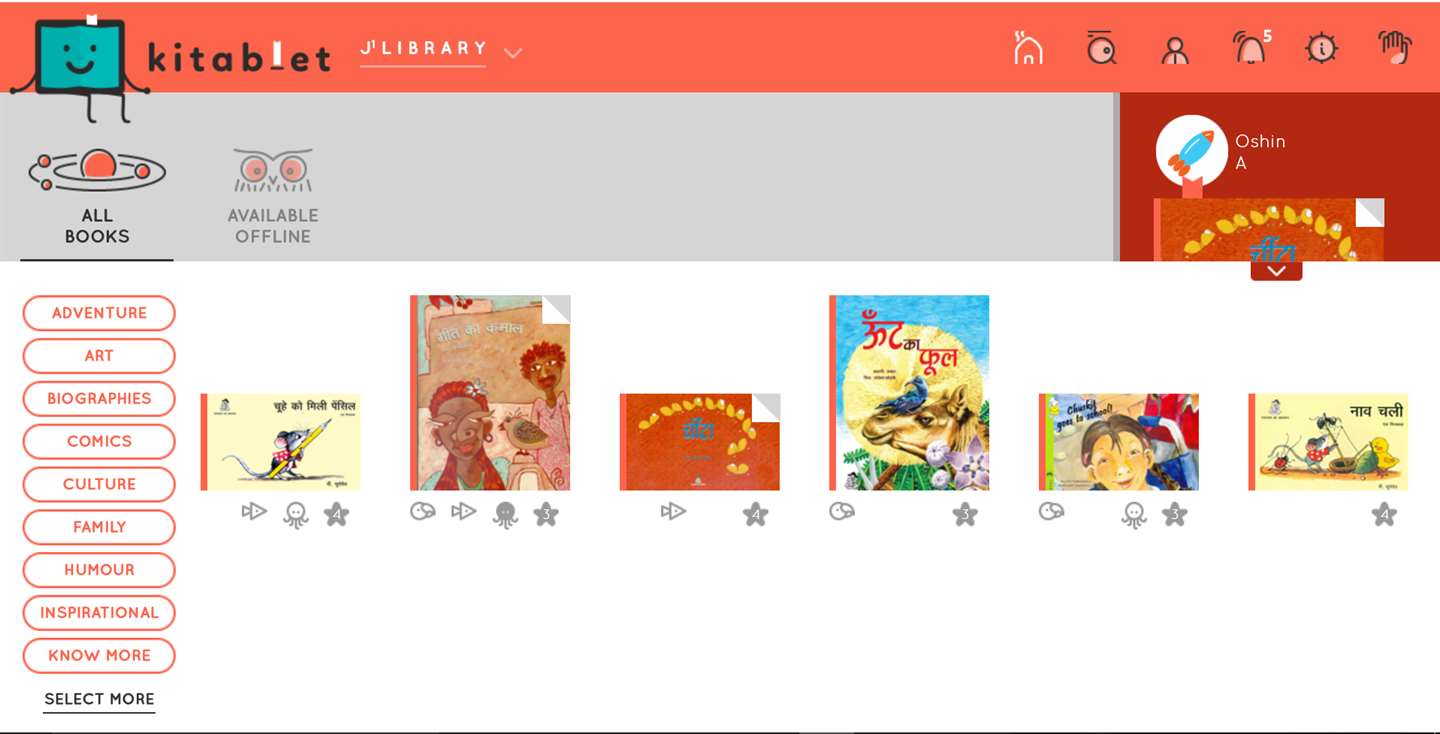Click speech bubble under camel book
Screen dimensions: 1440x734
click(842, 511)
